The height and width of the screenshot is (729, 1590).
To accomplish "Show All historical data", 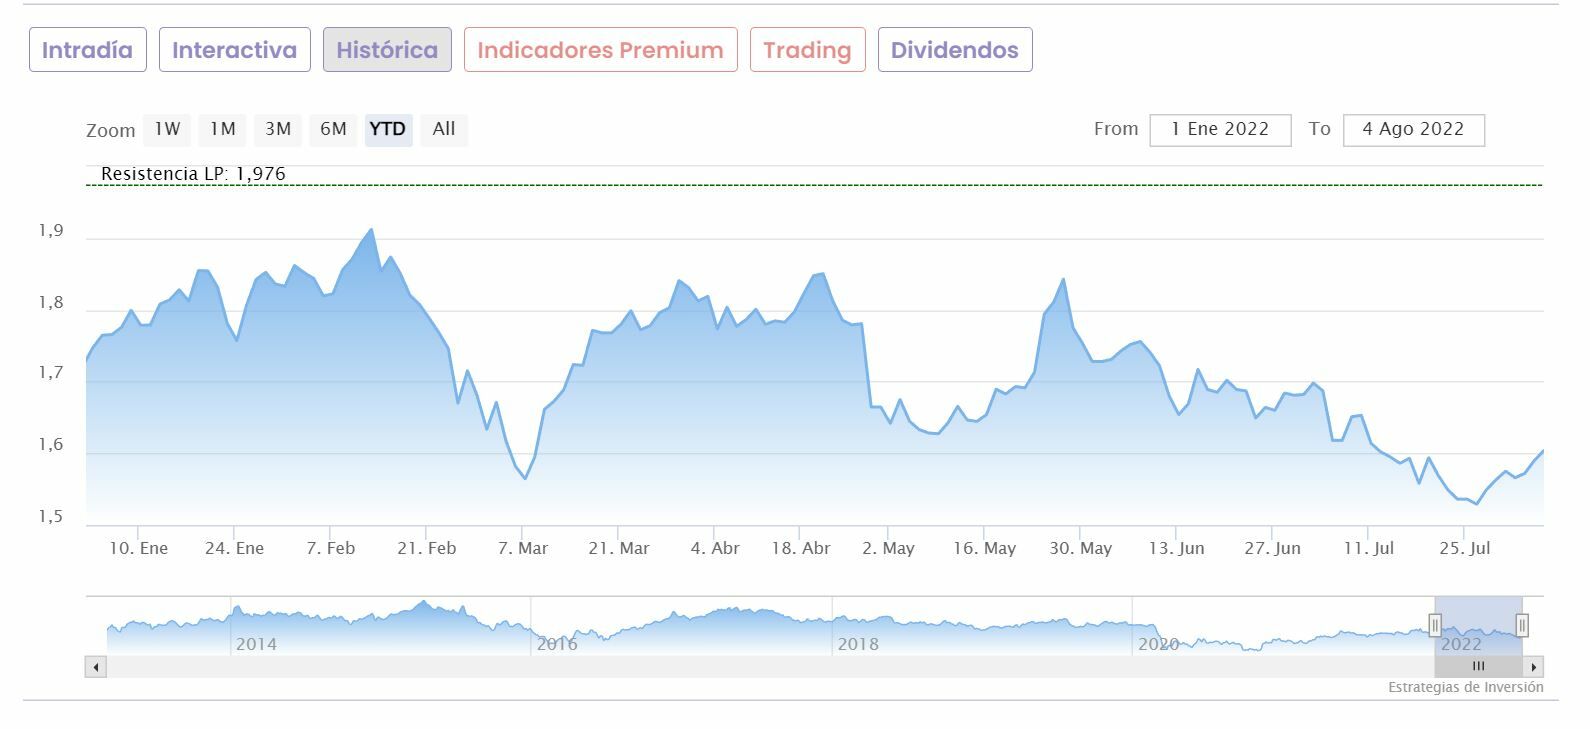I will coord(444,129).
